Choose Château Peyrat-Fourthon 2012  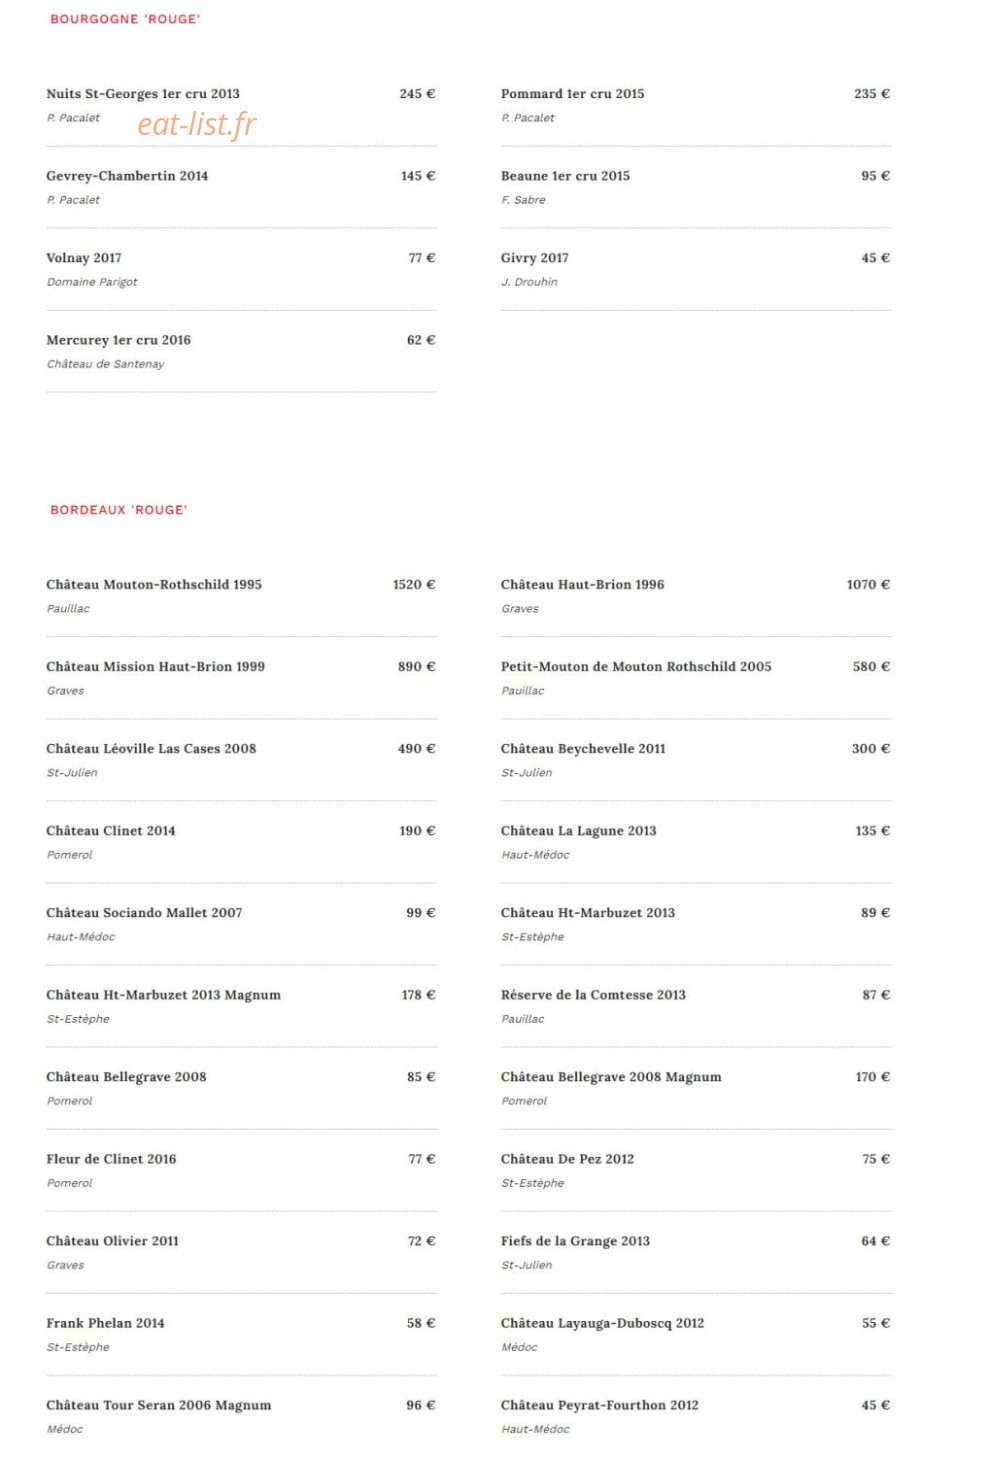tap(600, 1405)
